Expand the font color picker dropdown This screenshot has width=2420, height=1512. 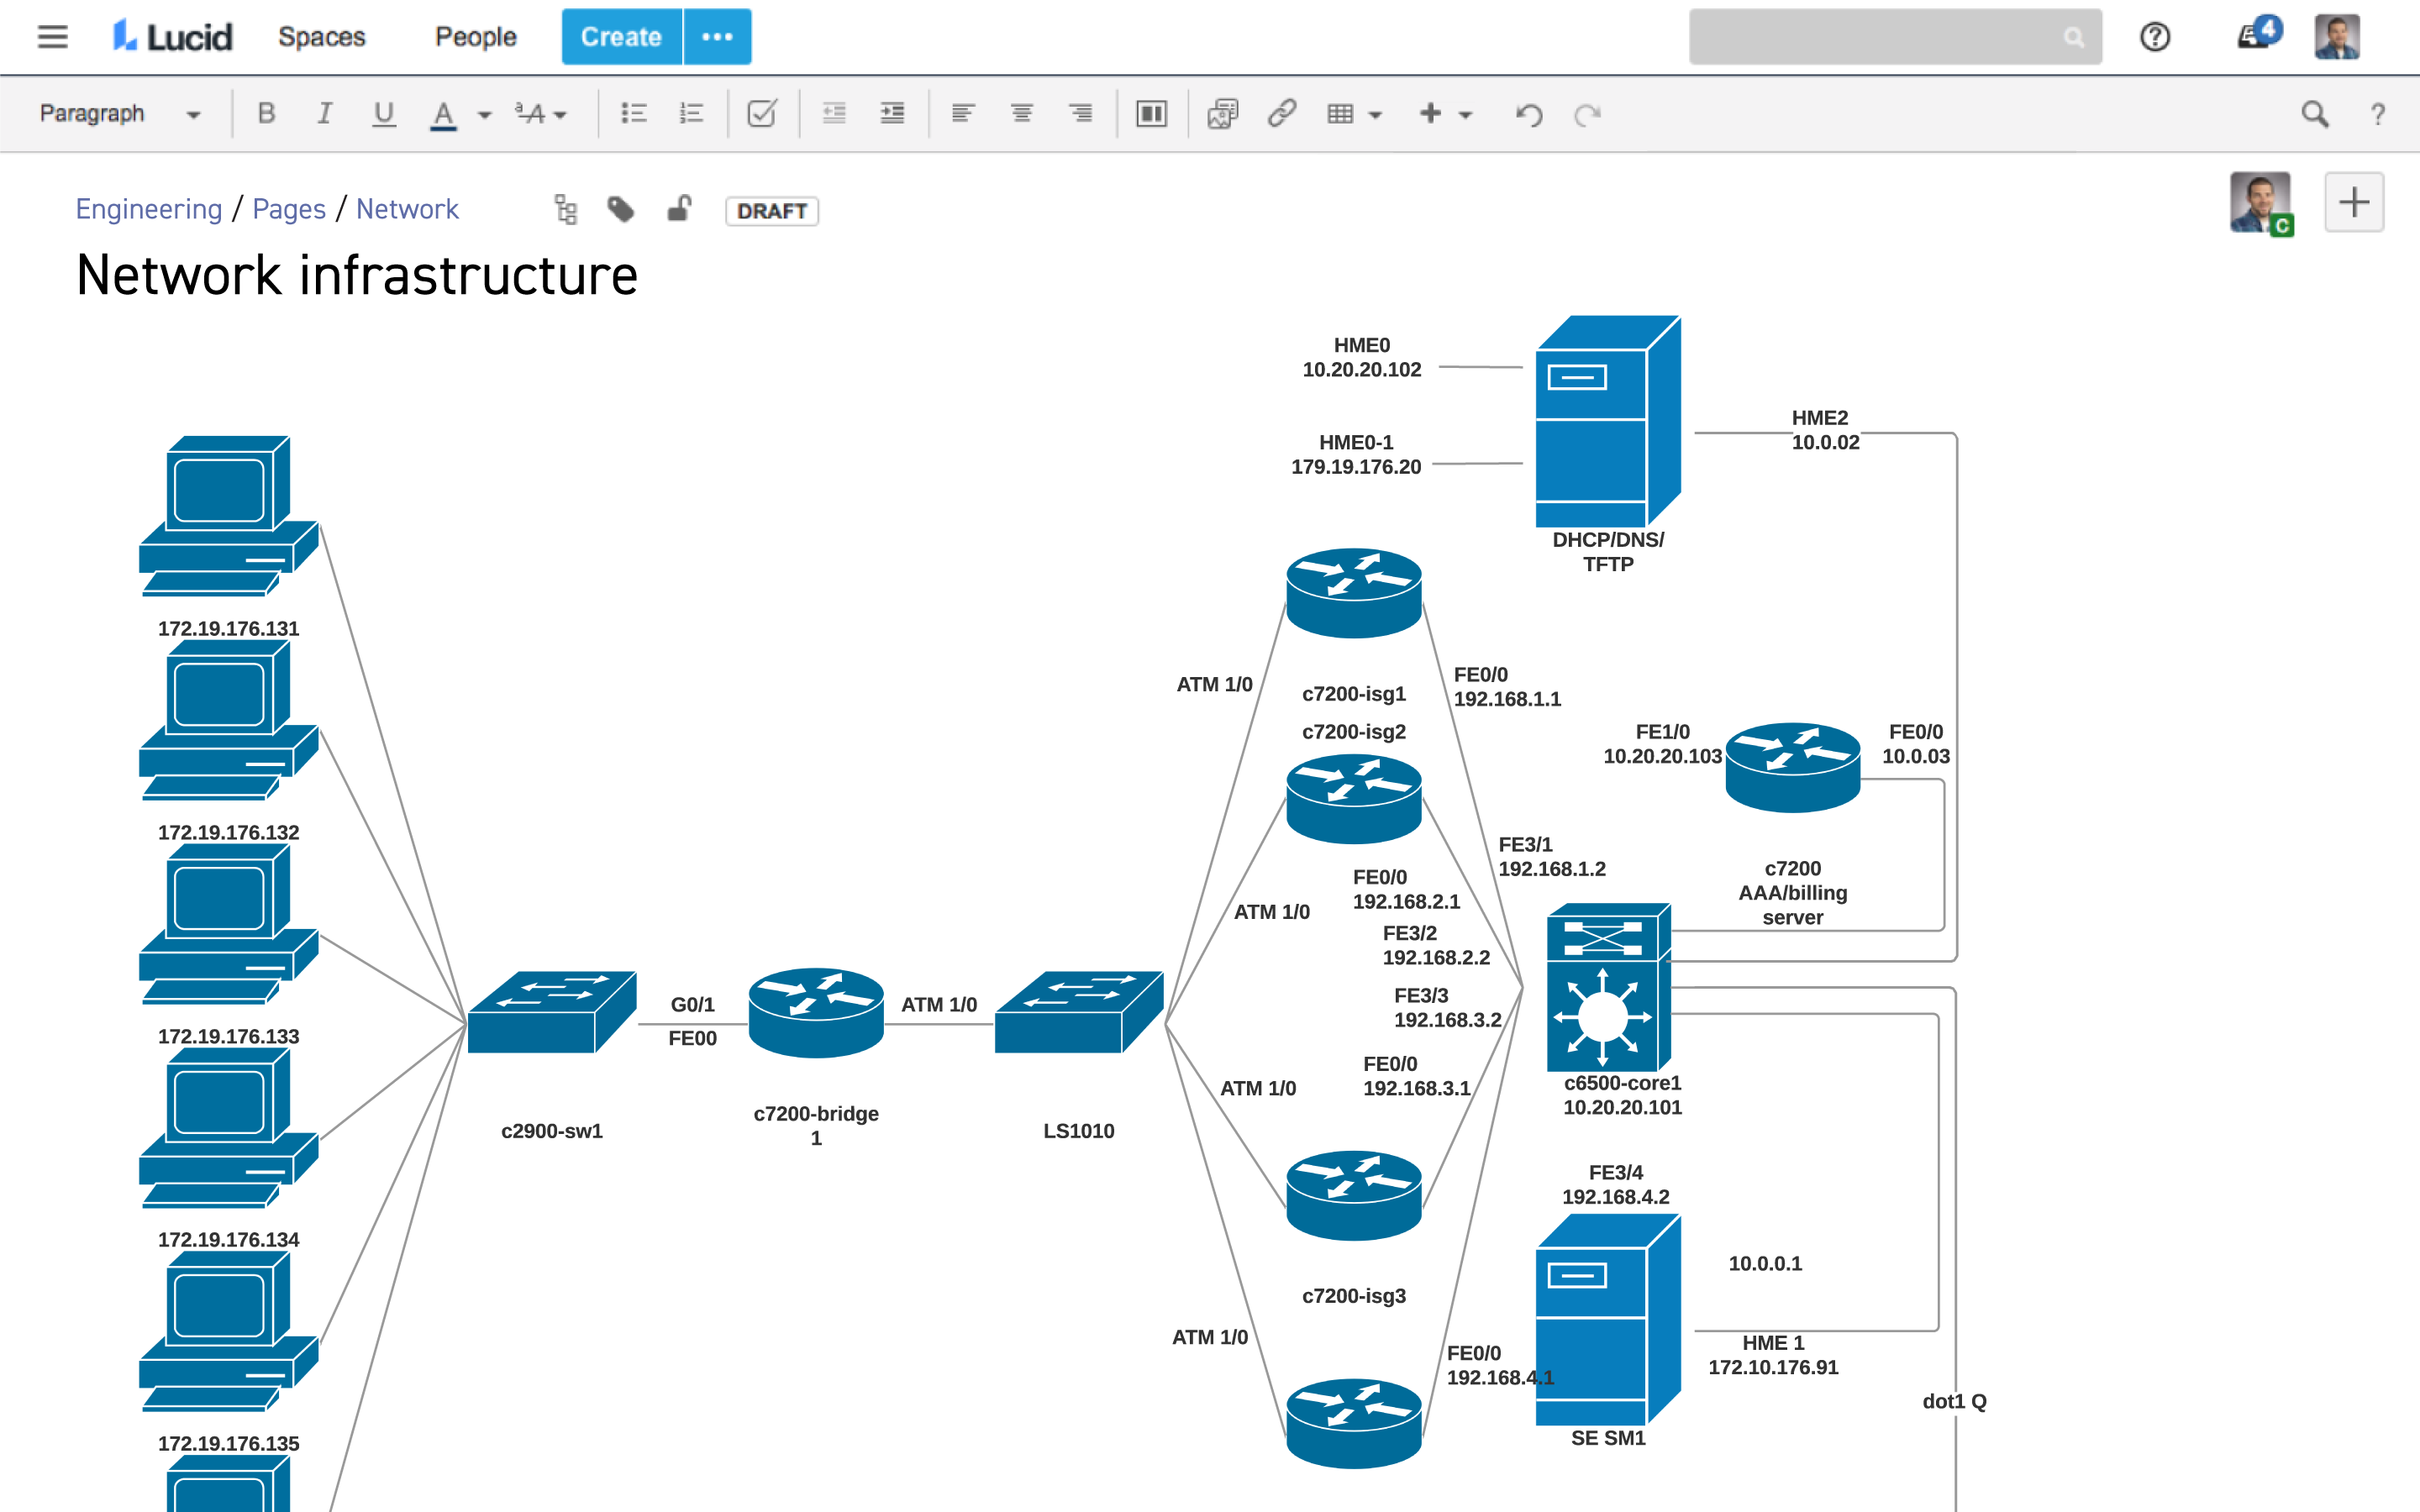[474, 117]
